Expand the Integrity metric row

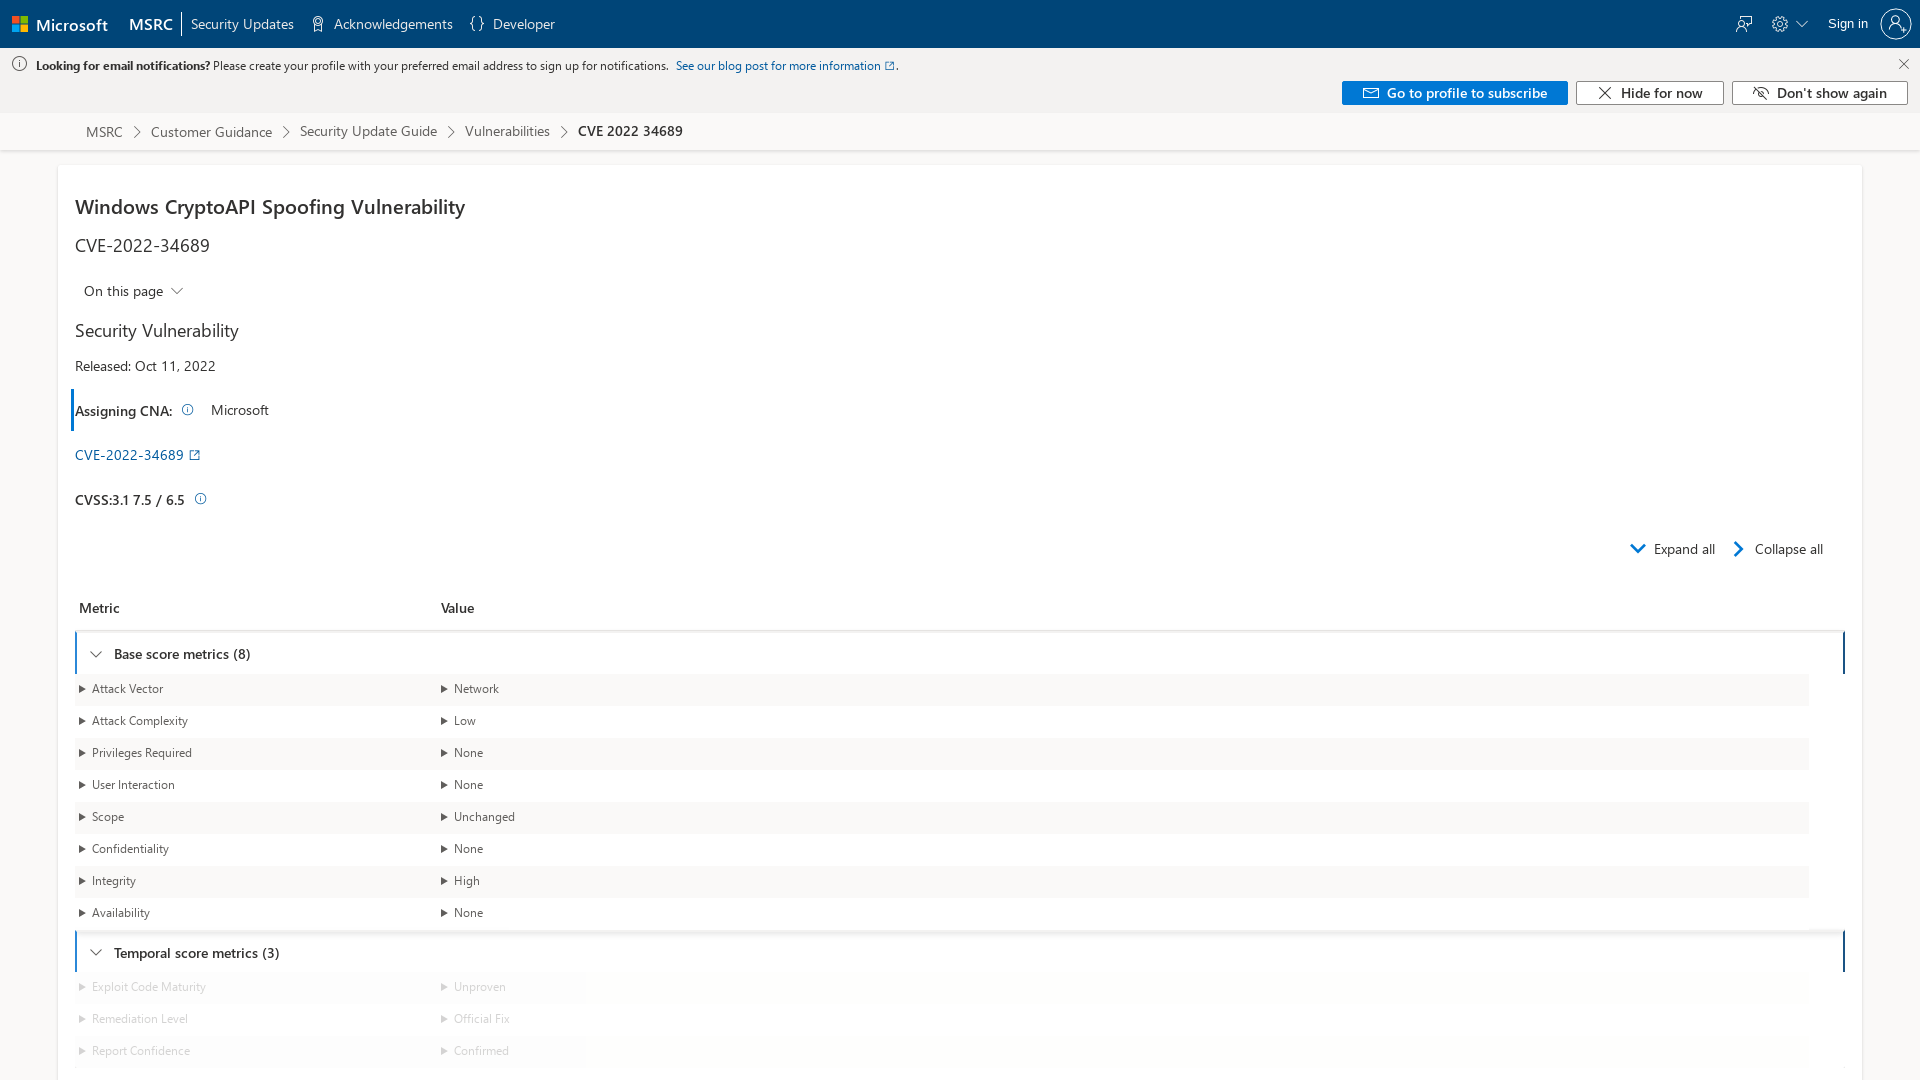click(82, 881)
